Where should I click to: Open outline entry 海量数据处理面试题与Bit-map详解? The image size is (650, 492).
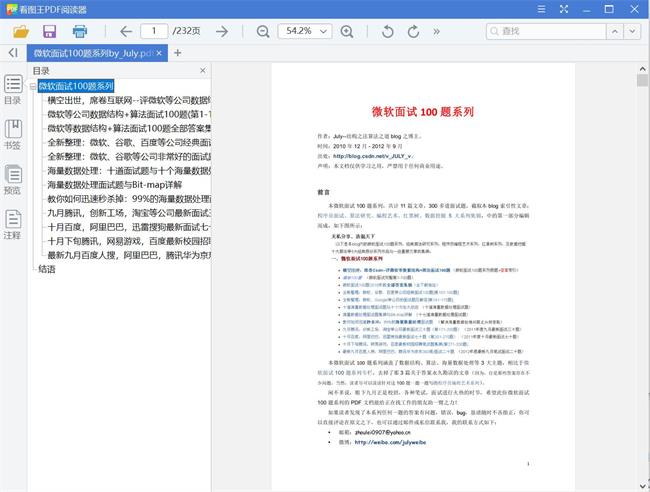coord(114,185)
